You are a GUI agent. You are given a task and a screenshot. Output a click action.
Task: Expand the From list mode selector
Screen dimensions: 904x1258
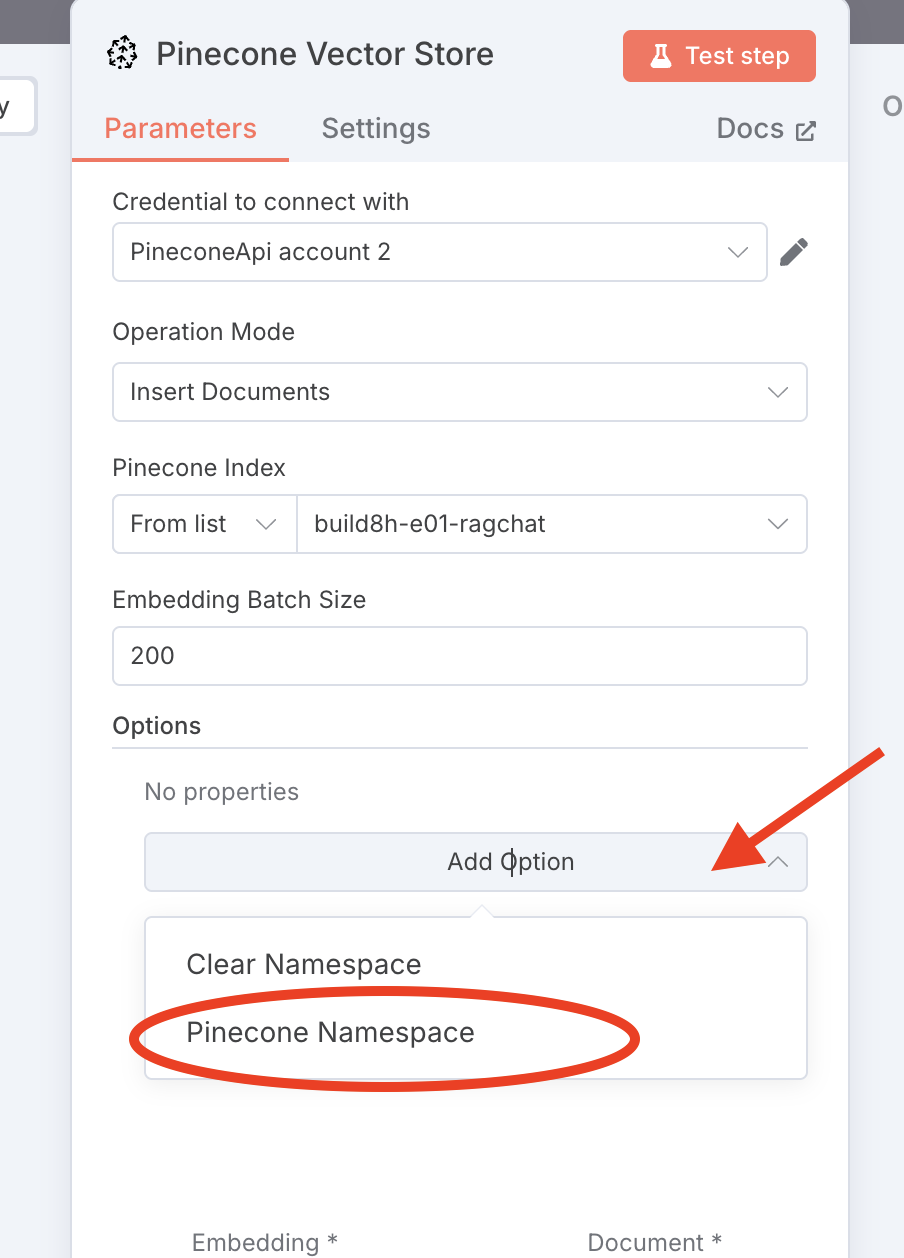click(x=204, y=524)
